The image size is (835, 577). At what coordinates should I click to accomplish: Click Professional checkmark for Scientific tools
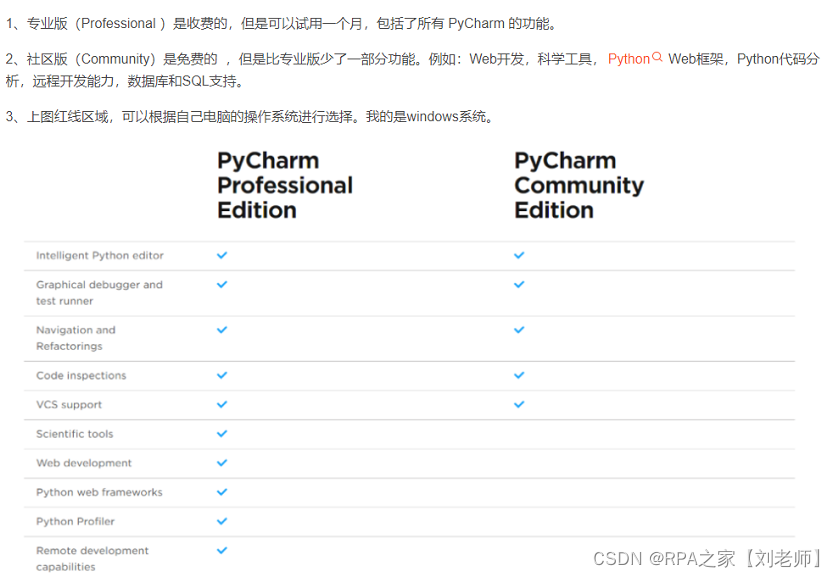coord(222,433)
